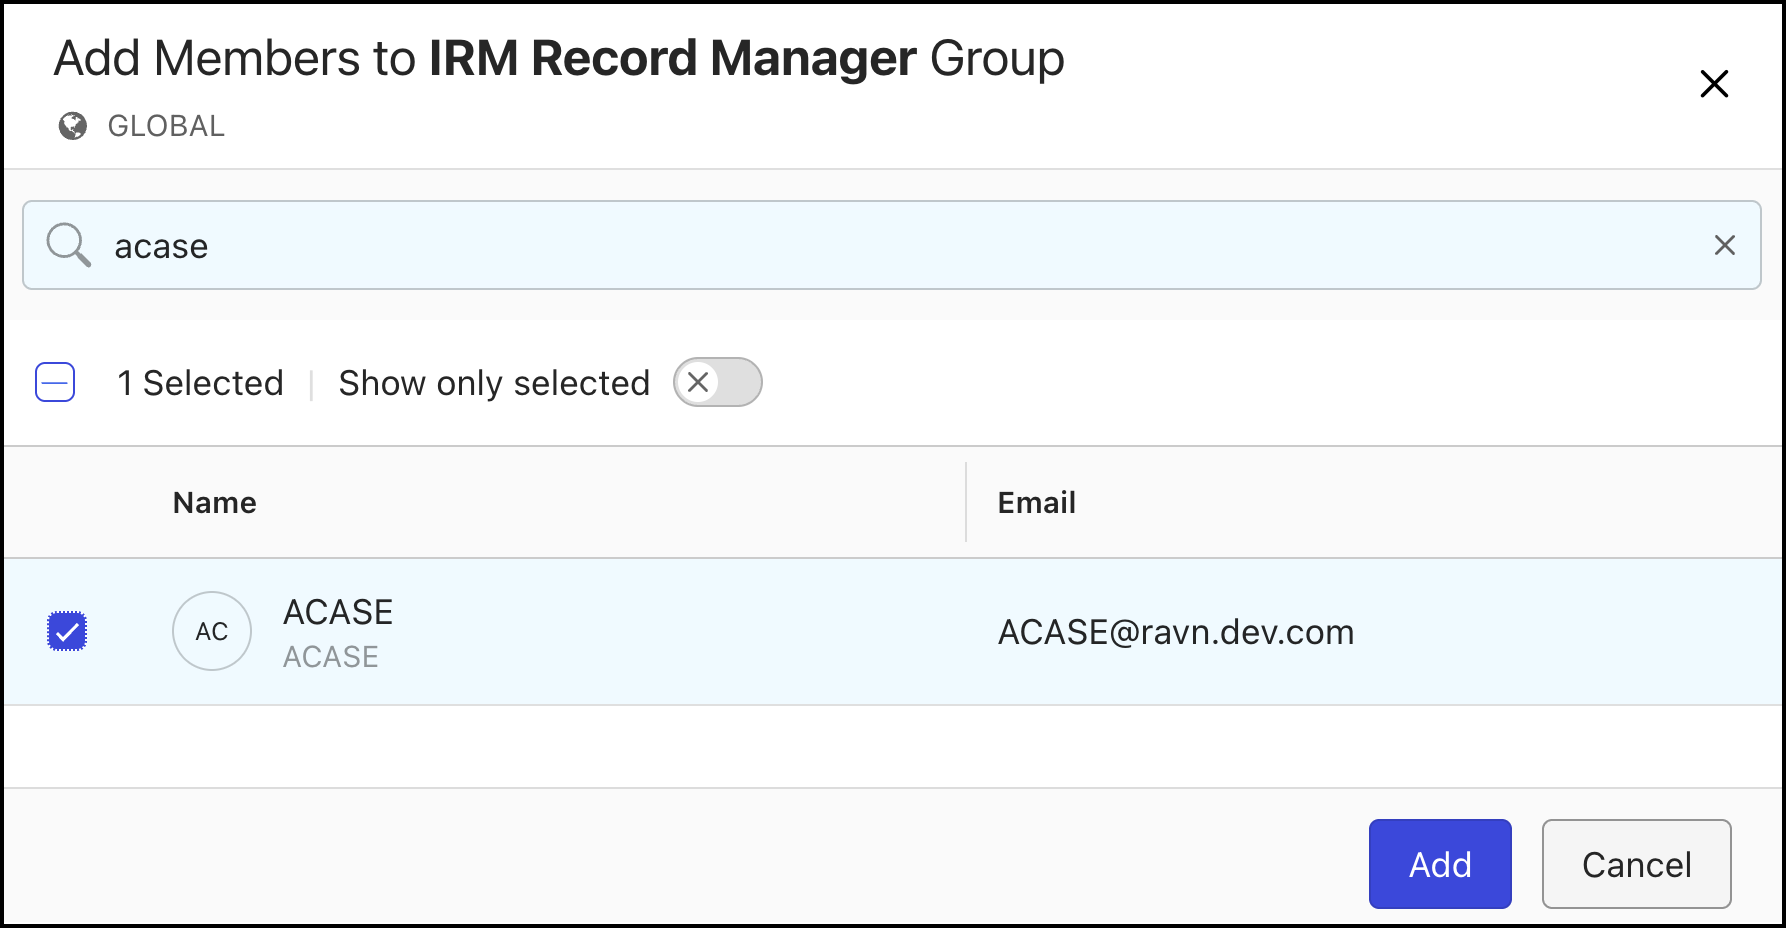Click the 'Show only selected' label
Viewport: 1786px width, 928px height.
pos(494,383)
